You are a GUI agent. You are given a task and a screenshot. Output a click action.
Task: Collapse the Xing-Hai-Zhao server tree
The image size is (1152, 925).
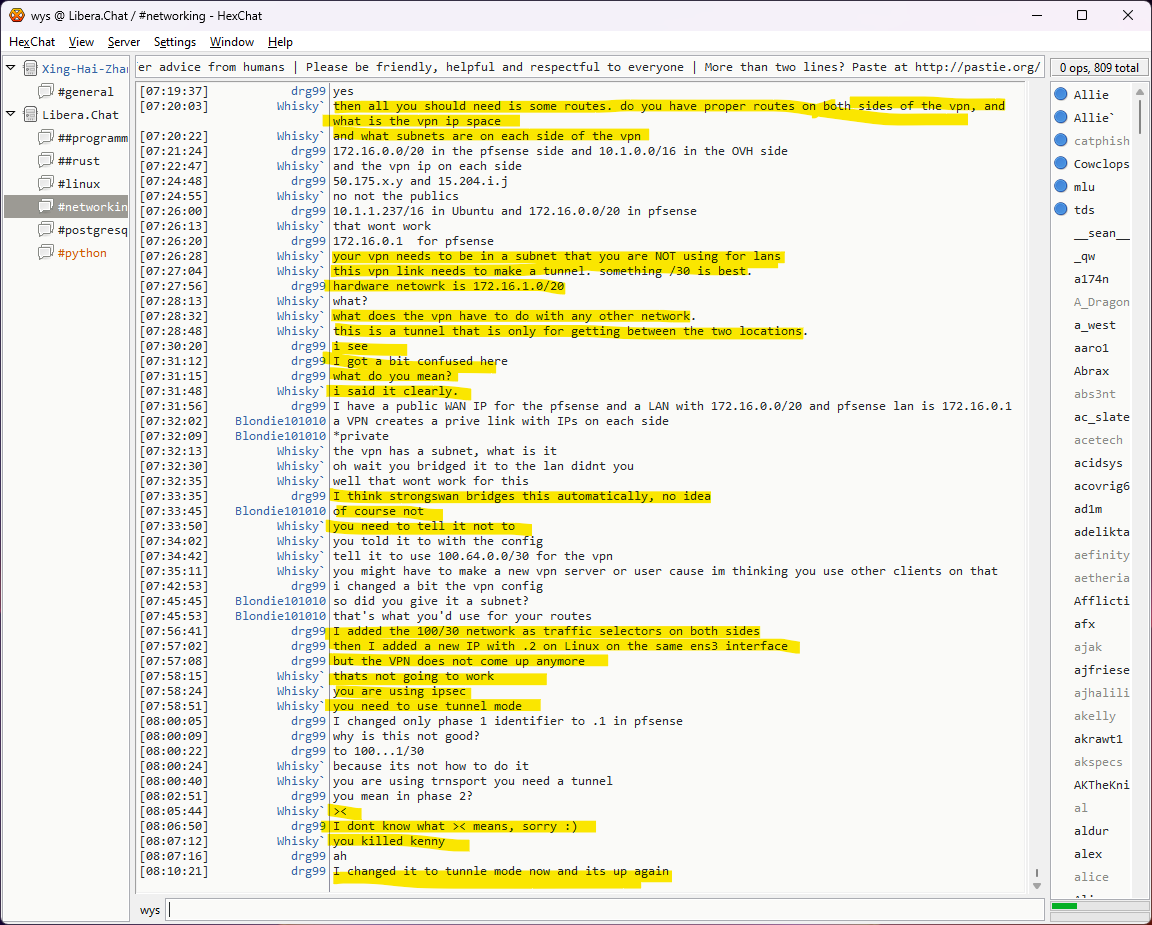click(x=11, y=69)
